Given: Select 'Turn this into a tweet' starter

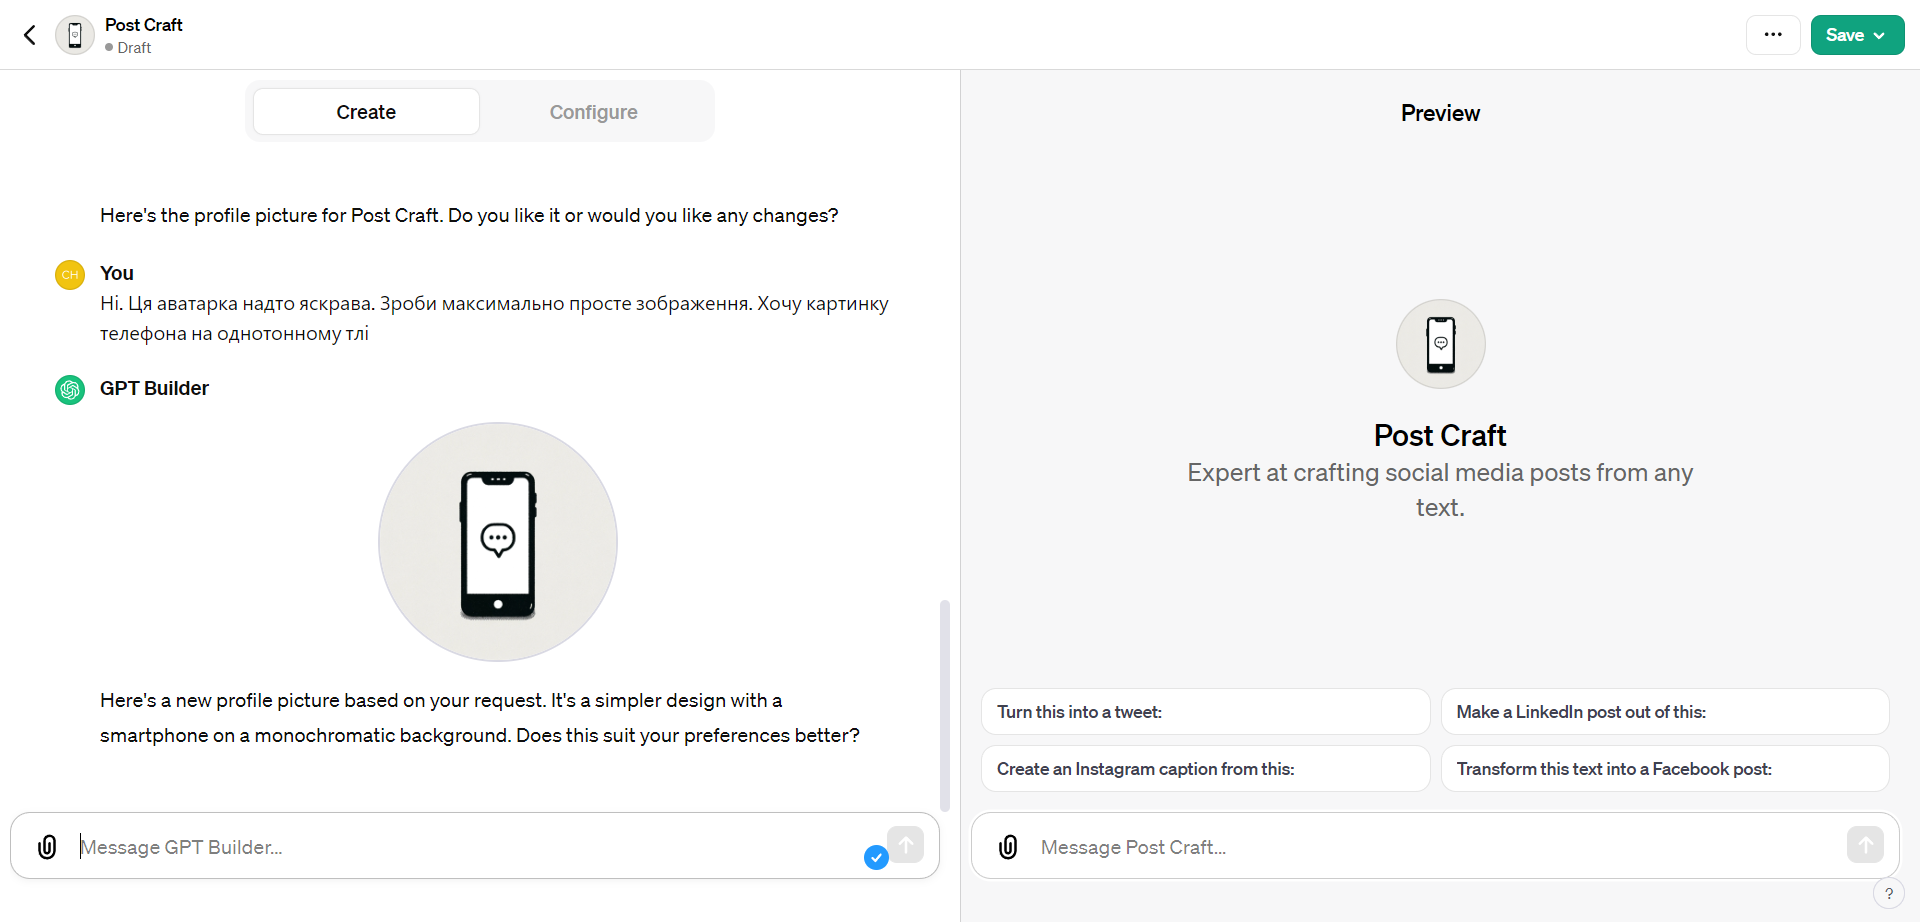Looking at the screenshot, I should (1205, 712).
